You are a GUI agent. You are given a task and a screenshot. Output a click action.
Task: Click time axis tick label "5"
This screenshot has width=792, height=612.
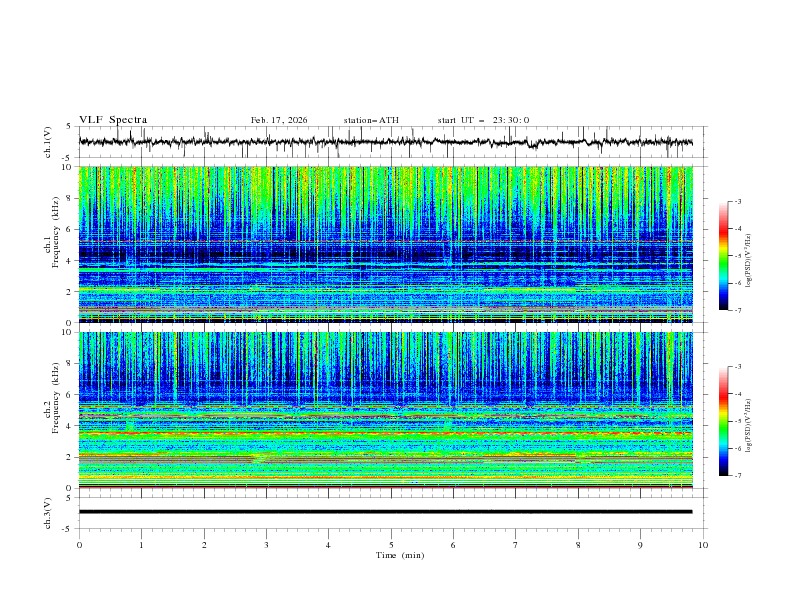(391, 545)
